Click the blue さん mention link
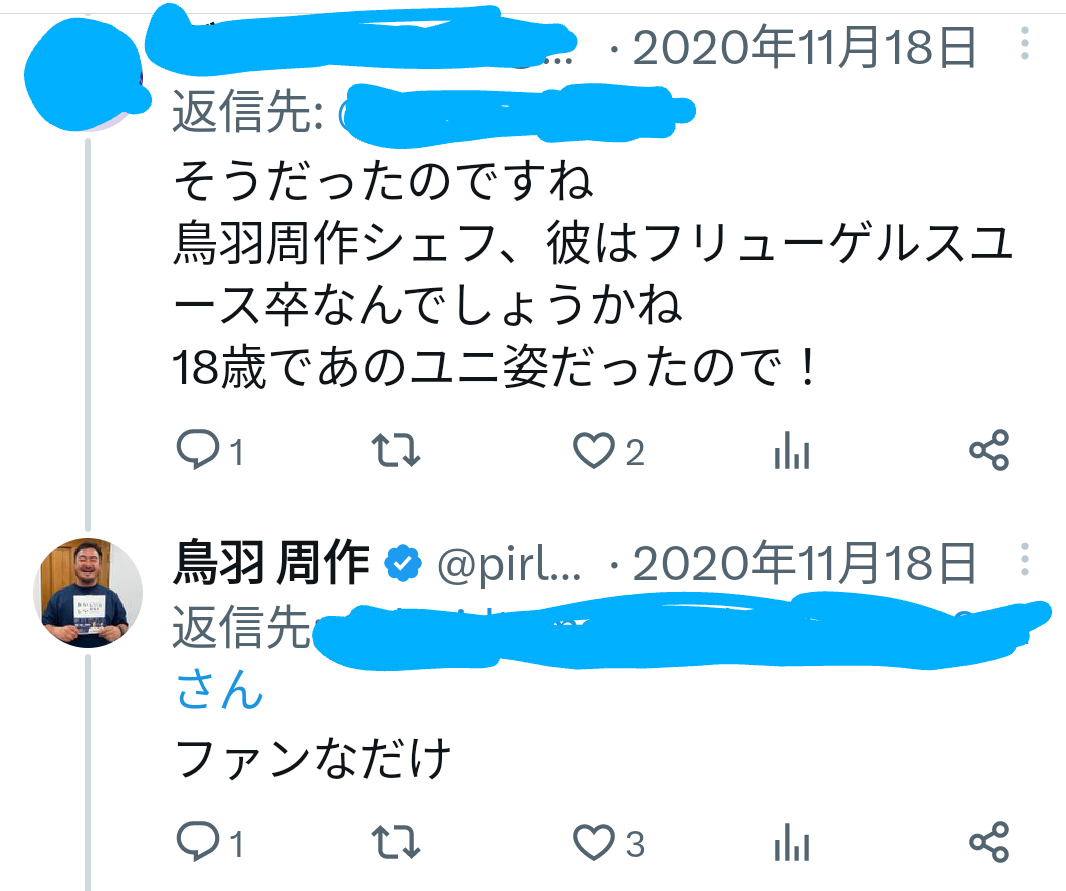This screenshot has width=1066, height=891. [x=219, y=688]
